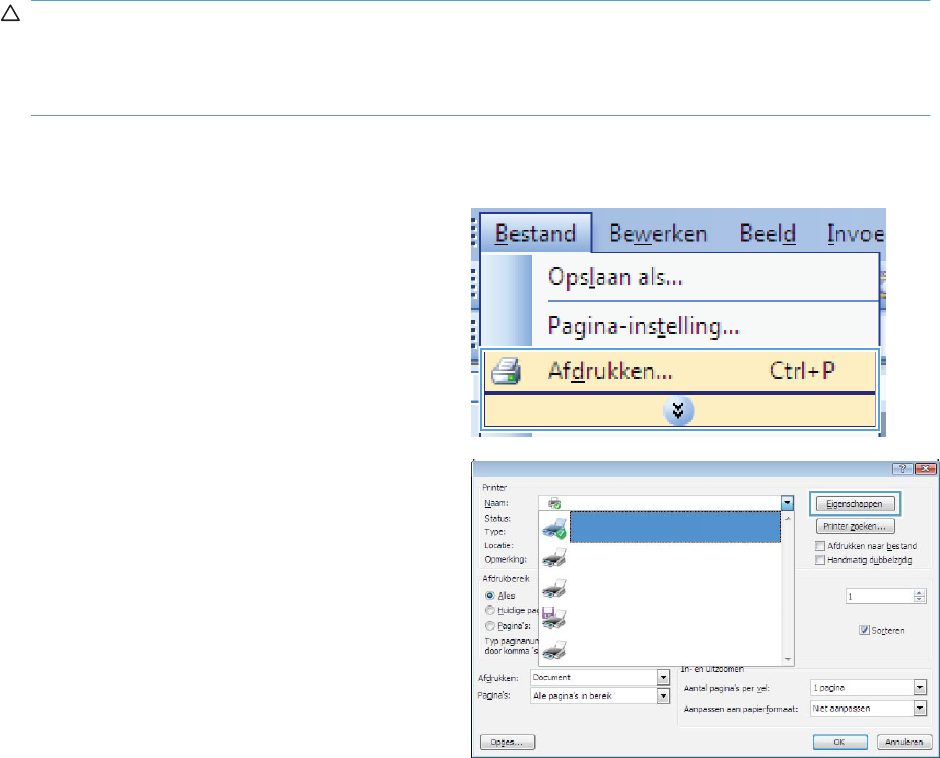
Task: Open the Alle pagina's in bereik dropdown
Action: [x=663, y=696]
